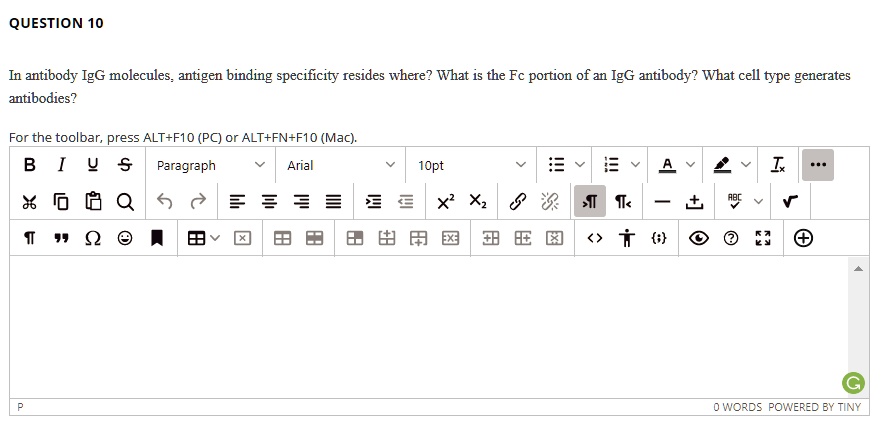
Task: Toggle italic formatting
Action: tap(61, 165)
